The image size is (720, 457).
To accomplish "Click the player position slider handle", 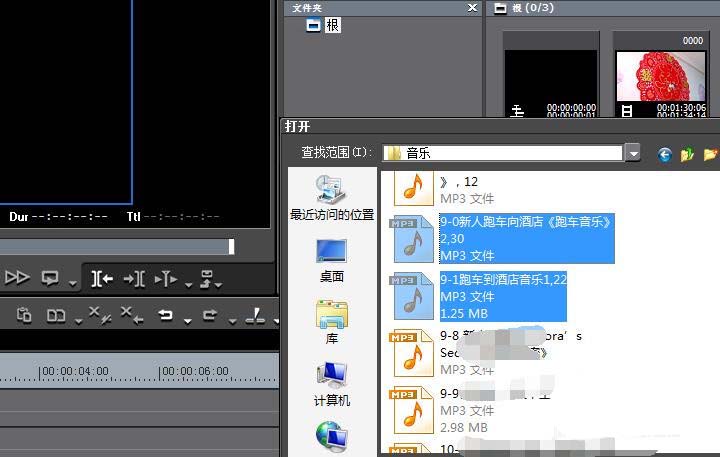I will click(231, 247).
